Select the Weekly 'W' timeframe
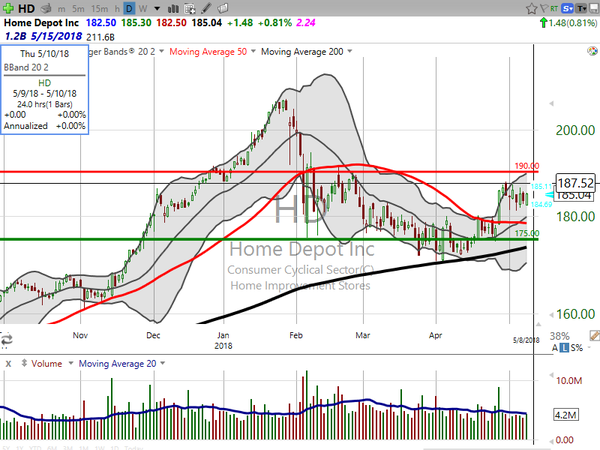 [143, 8]
